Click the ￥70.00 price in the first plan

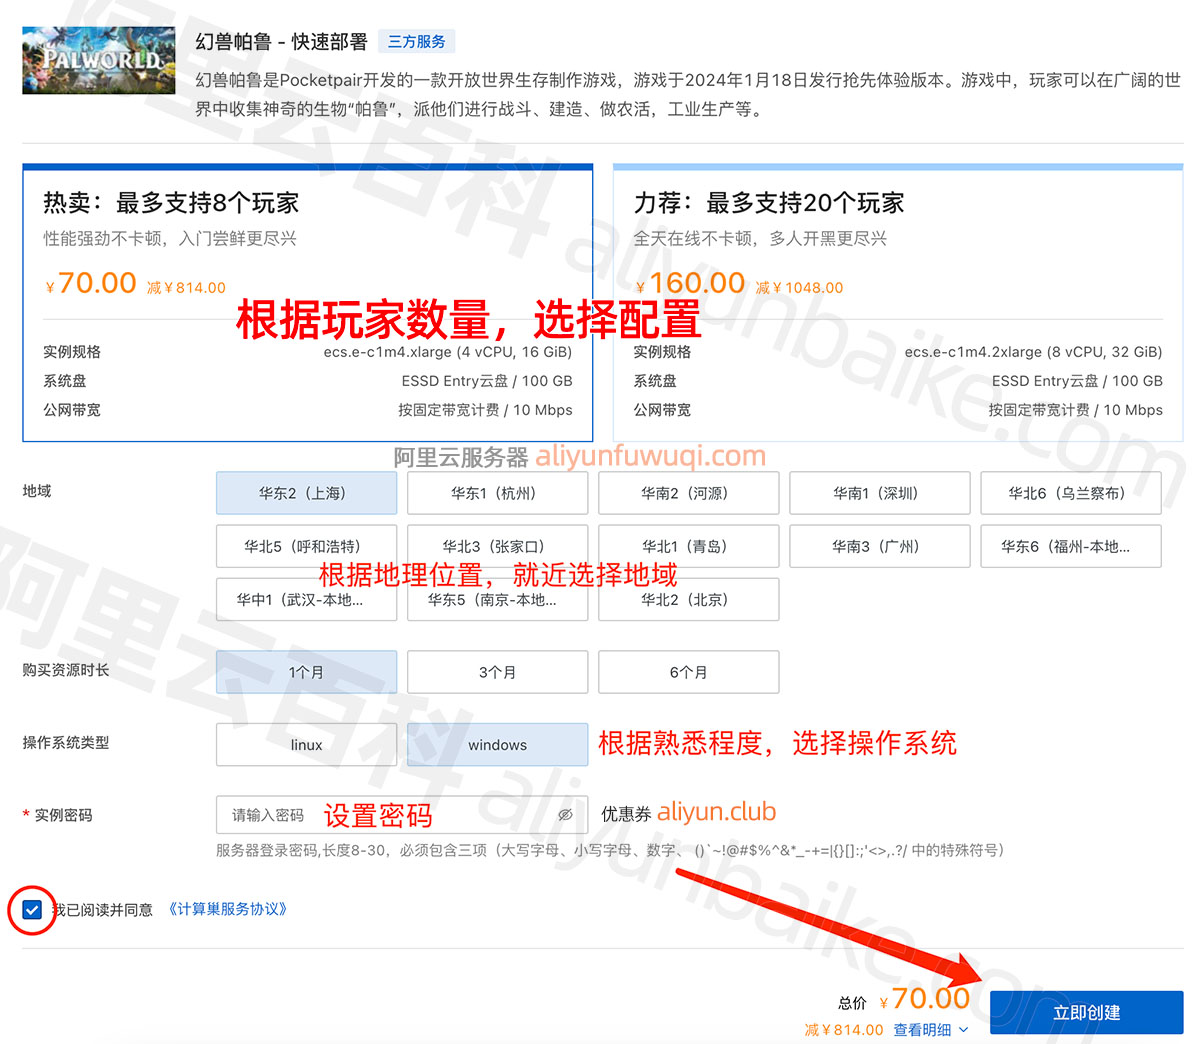[91, 283]
